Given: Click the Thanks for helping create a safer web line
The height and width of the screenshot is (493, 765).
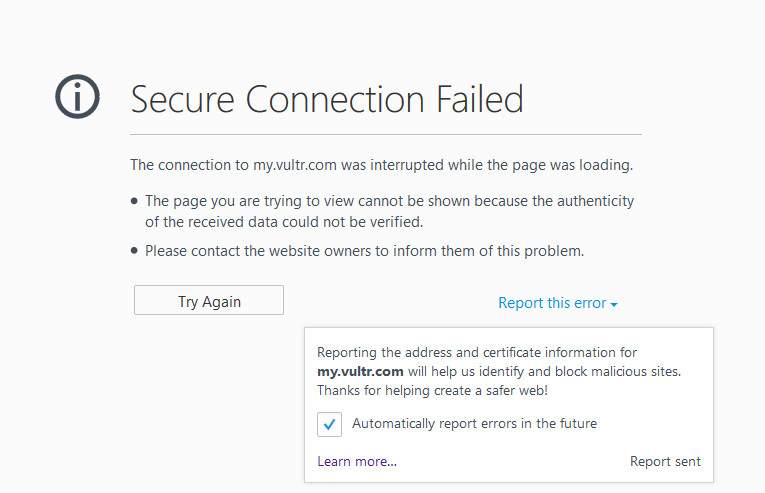Looking at the screenshot, I should (x=432, y=390).
